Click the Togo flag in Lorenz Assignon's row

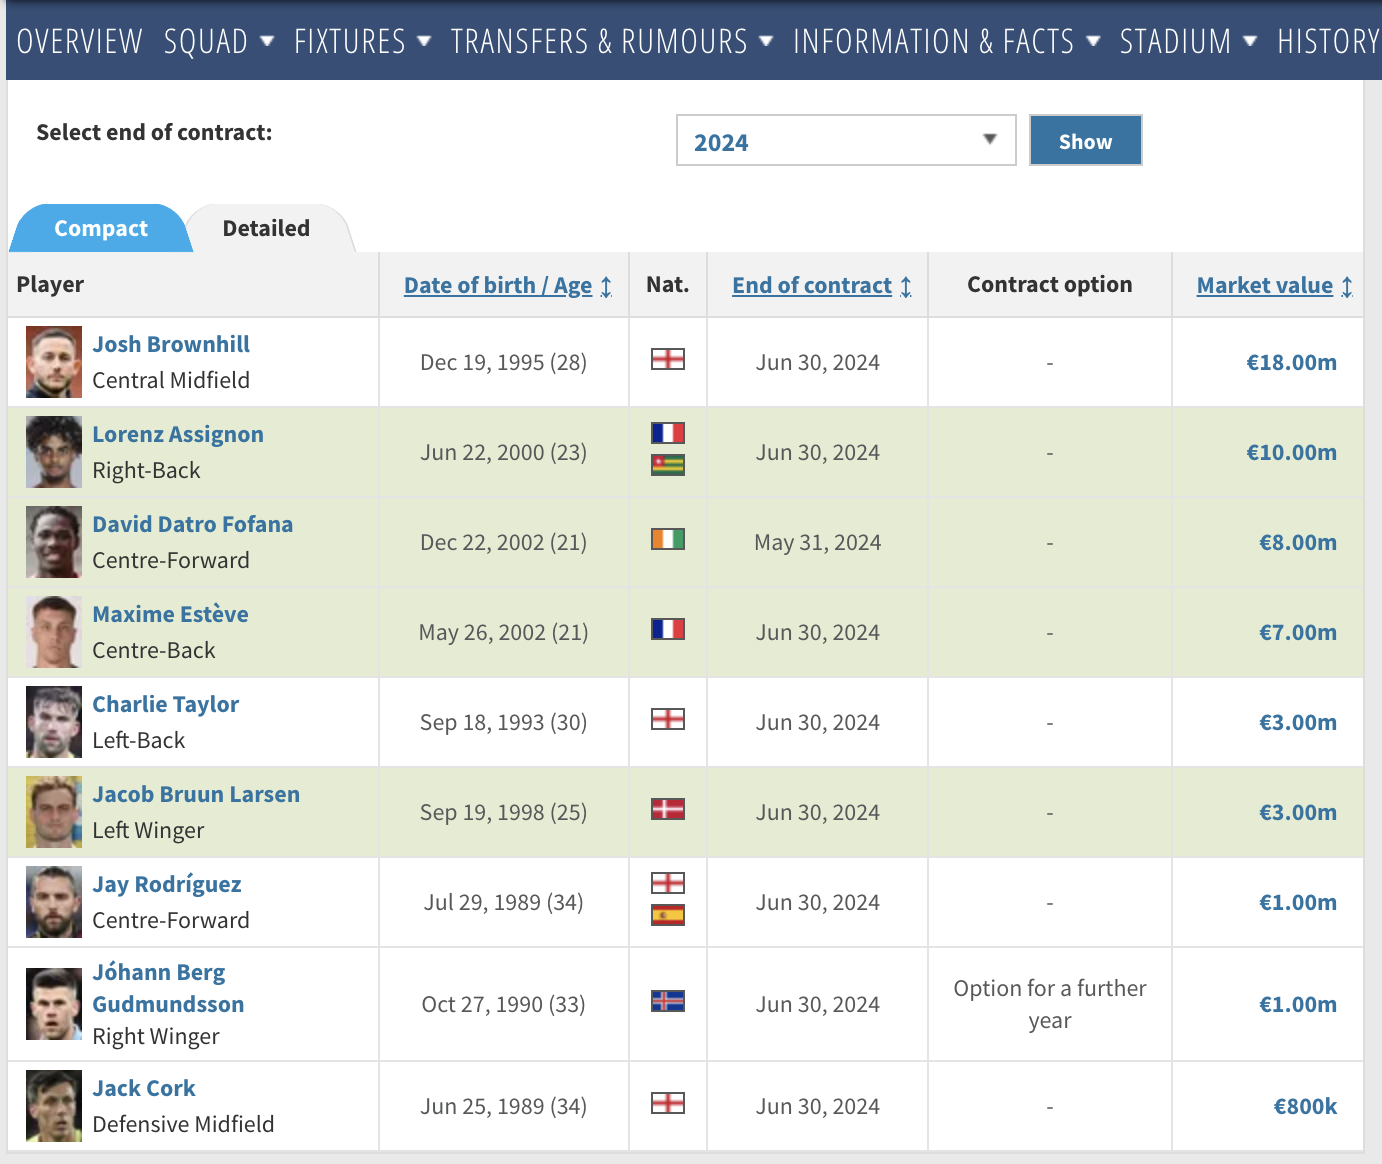pyautogui.click(x=667, y=465)
